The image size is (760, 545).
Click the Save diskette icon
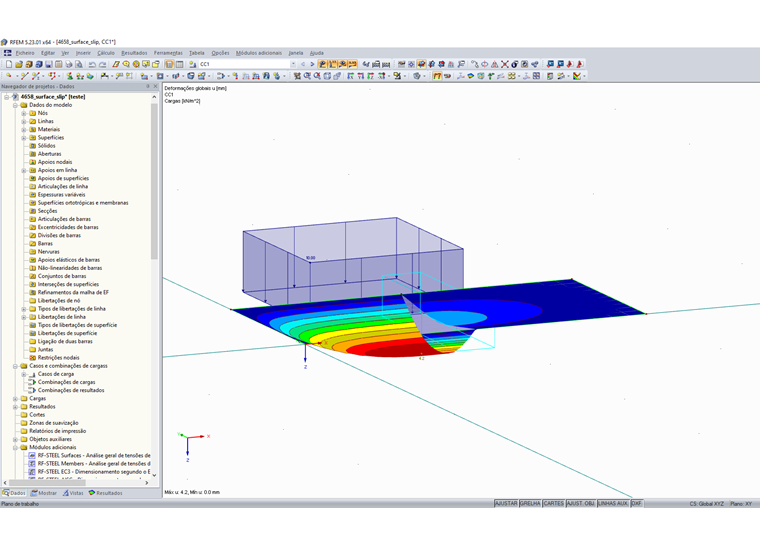click(x=48, y=64)
